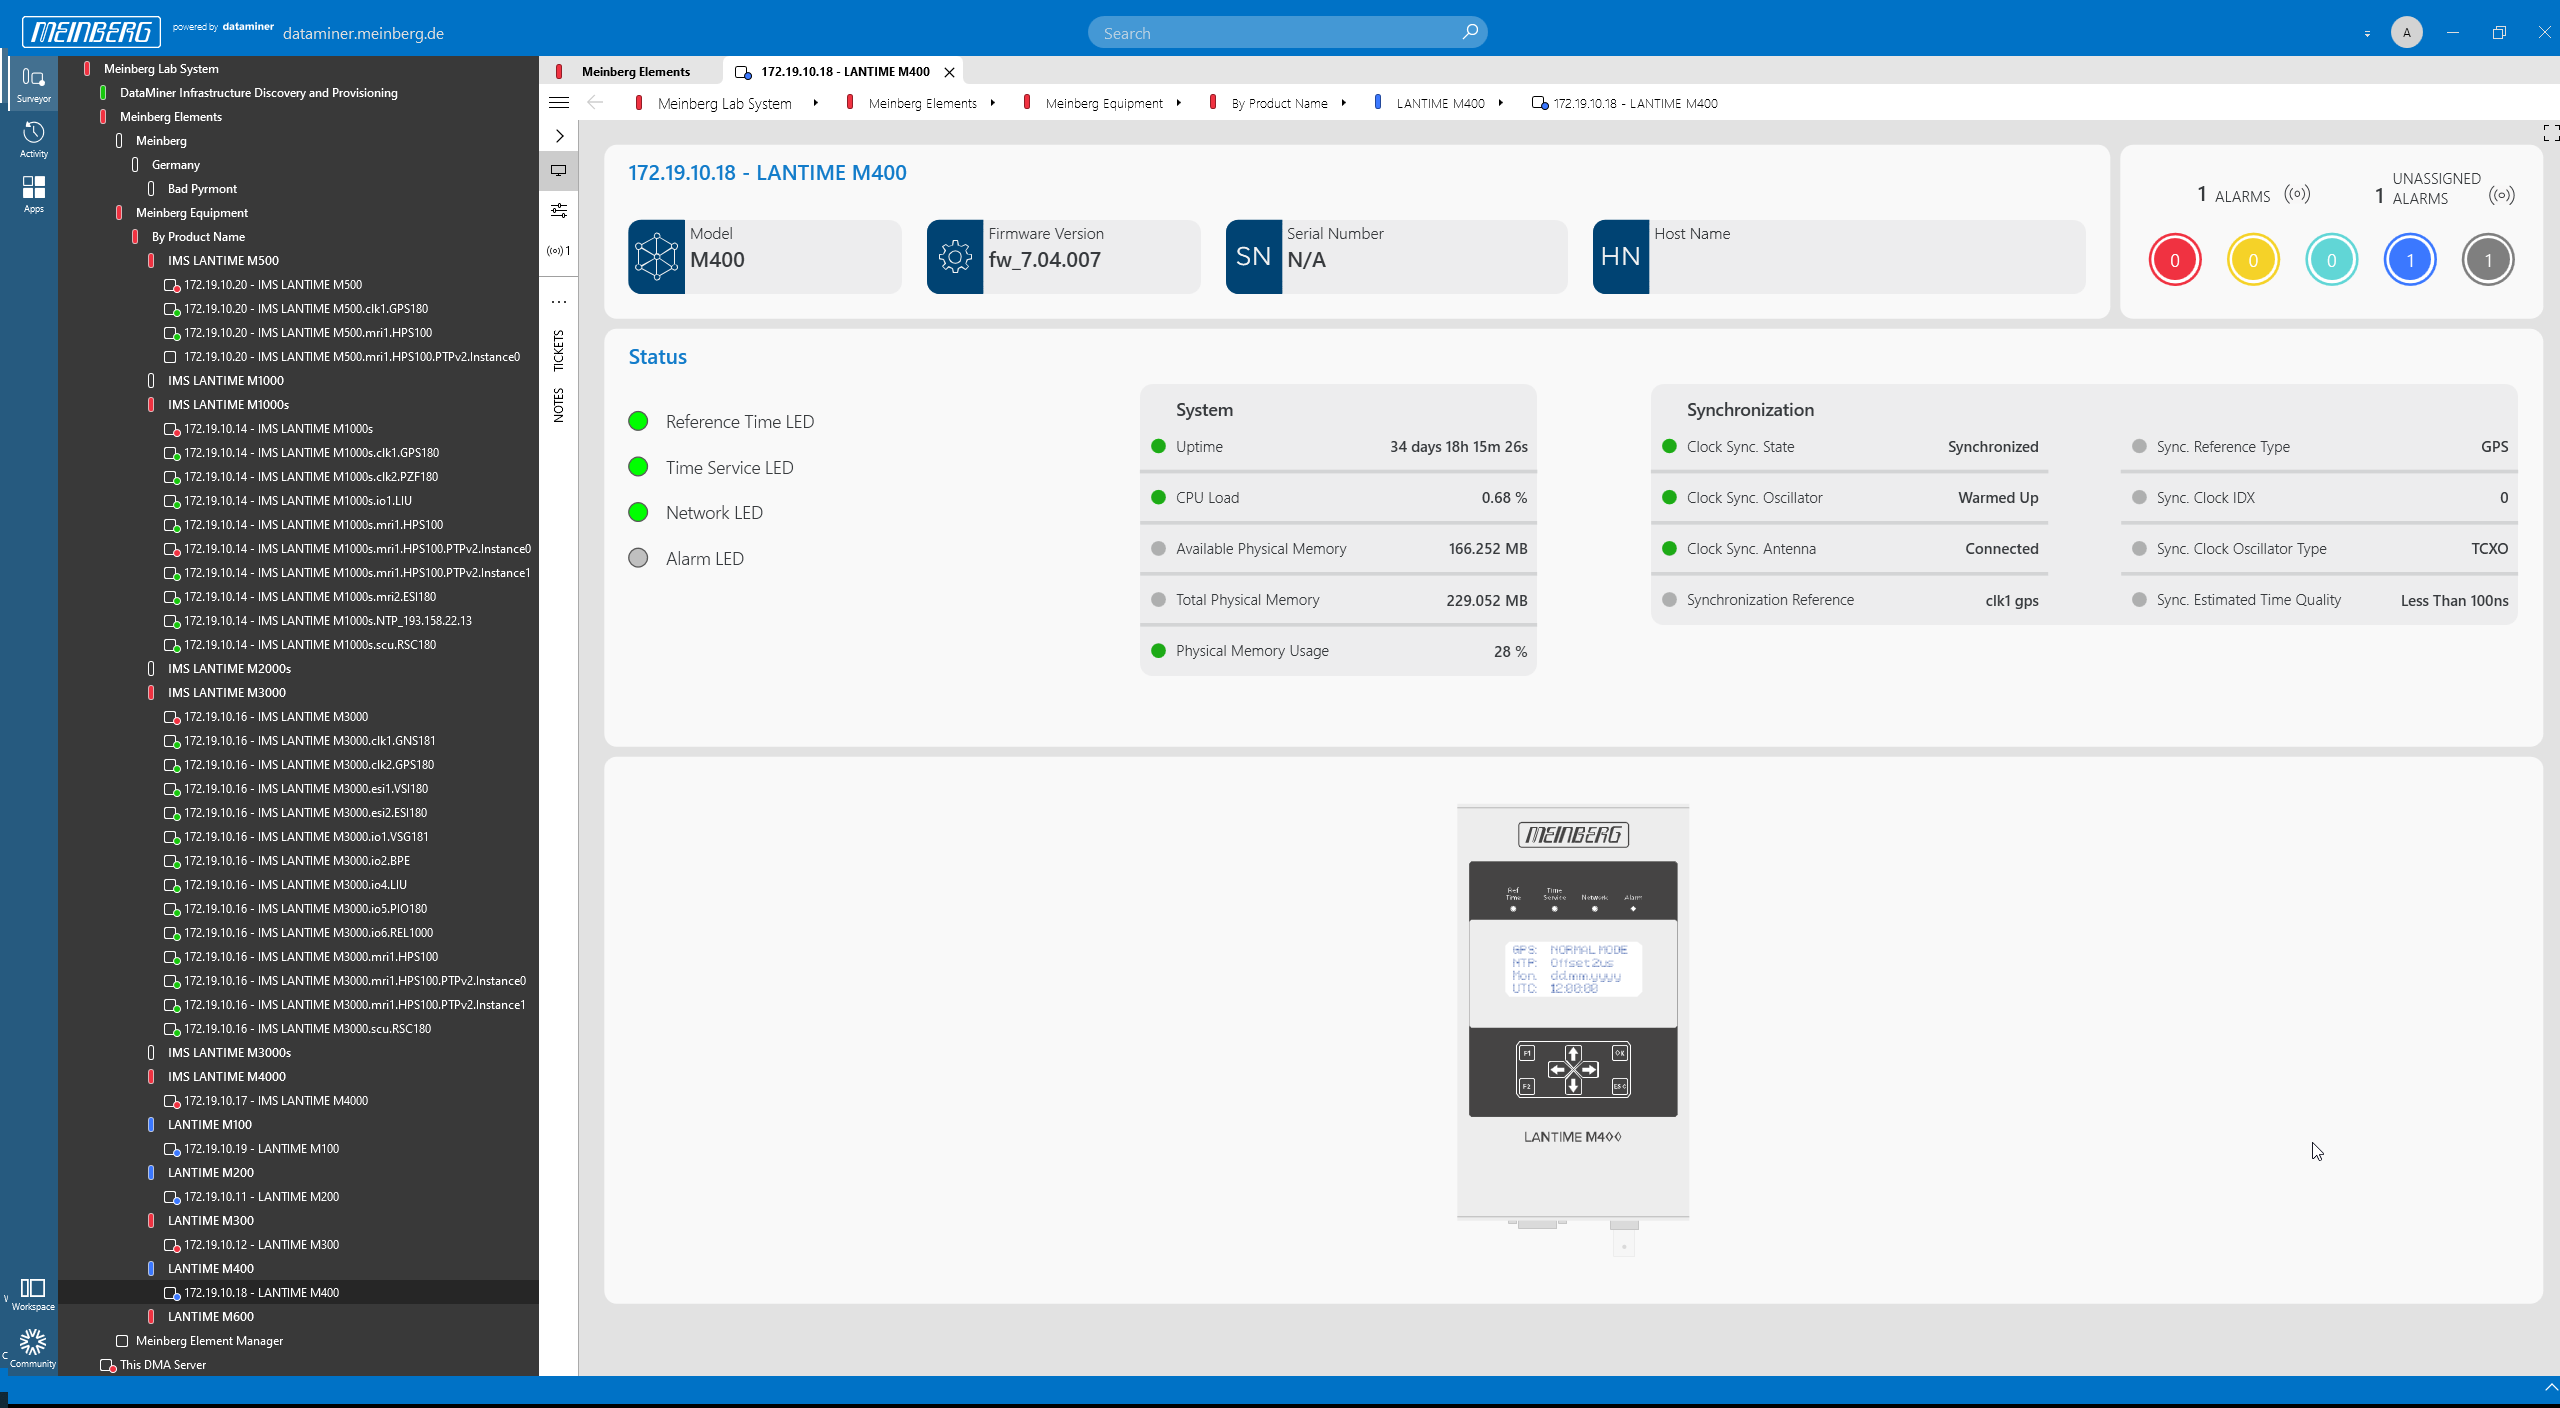
Task: Open the Workspace sidebar panel
Action: pos(33,1294)
